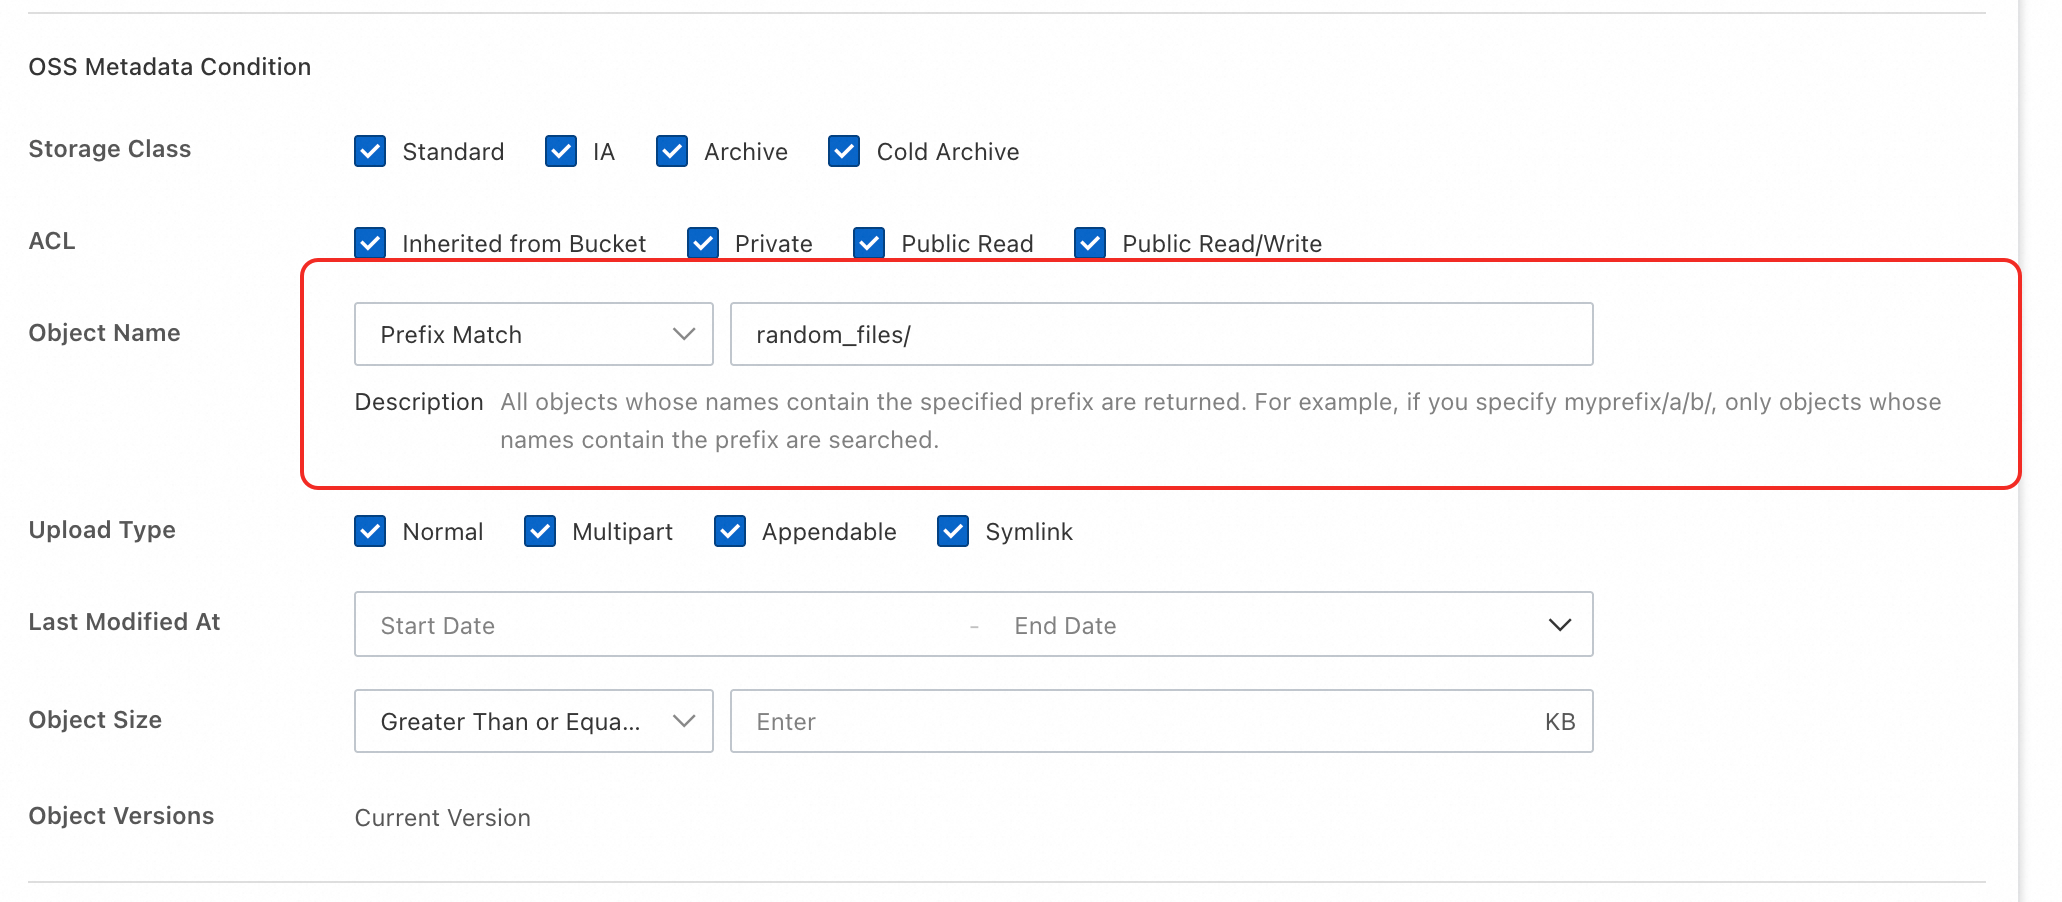Open the Greater Than or Equal dropdown

[533, 721]
